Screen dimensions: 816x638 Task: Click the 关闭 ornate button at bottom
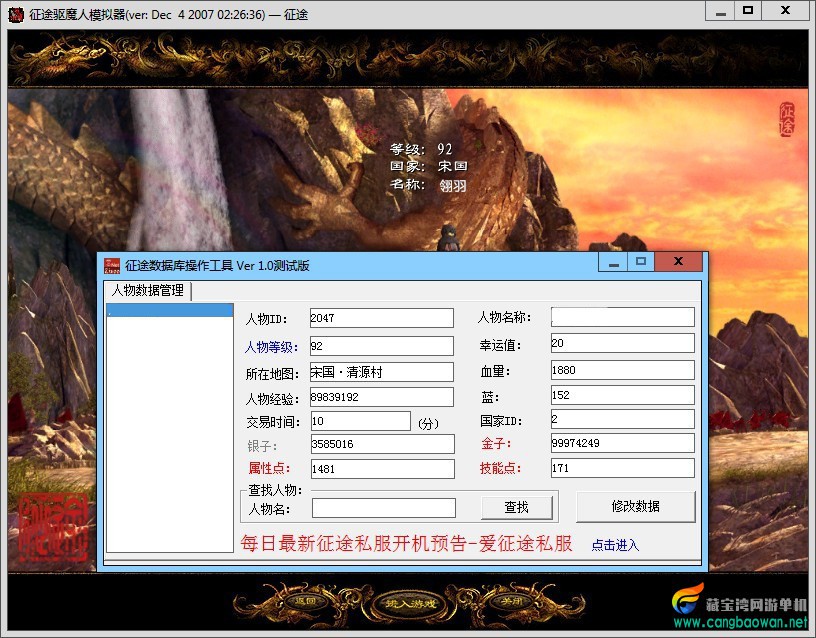(511, 602)
